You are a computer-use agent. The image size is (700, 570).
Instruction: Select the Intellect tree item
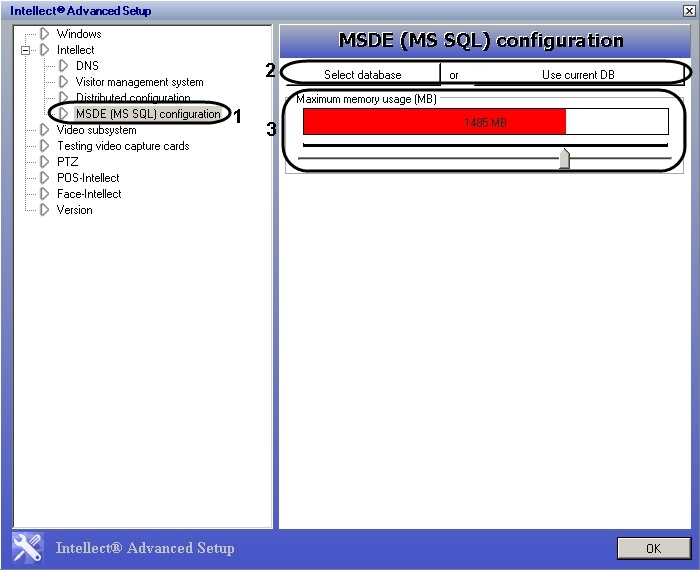(75, 50)
